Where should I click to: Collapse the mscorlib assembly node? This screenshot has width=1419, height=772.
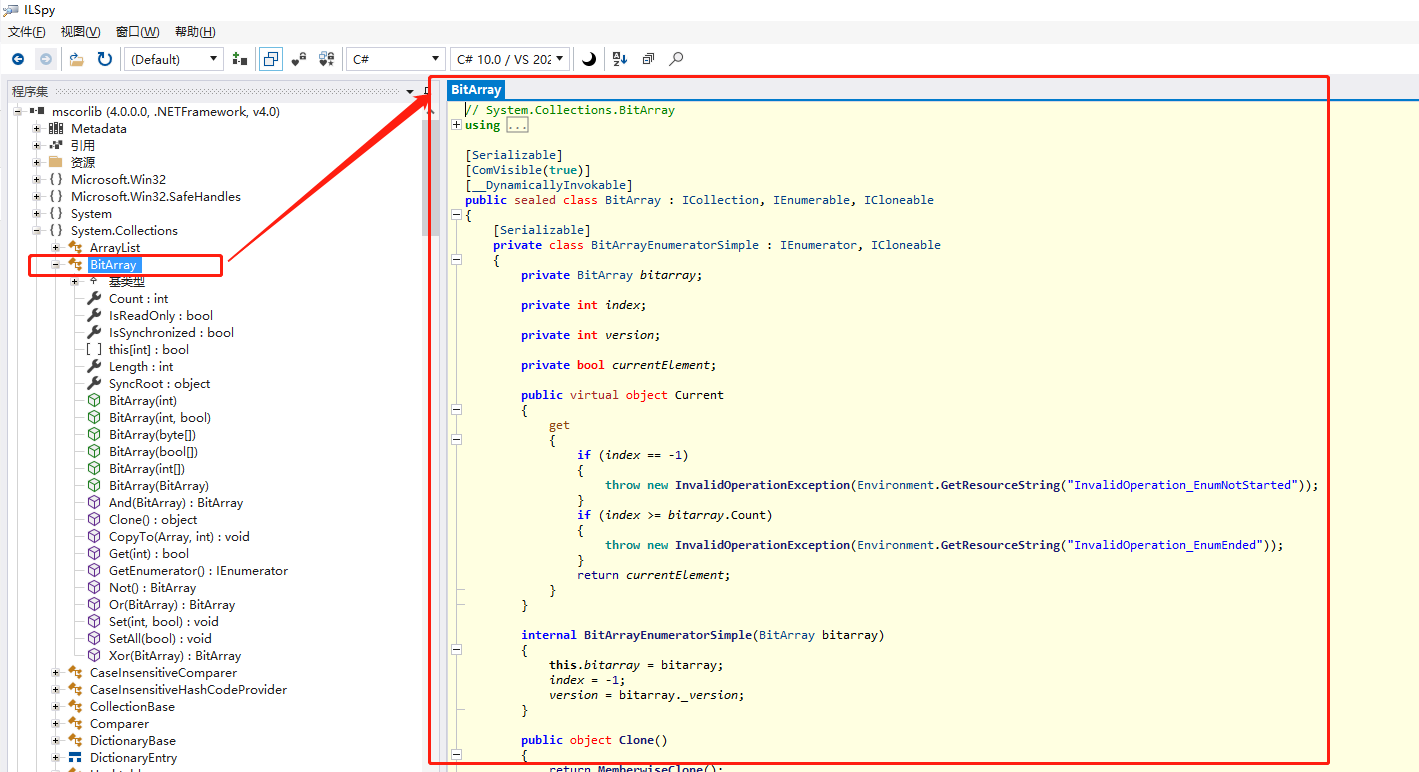(x=18, y=111)
